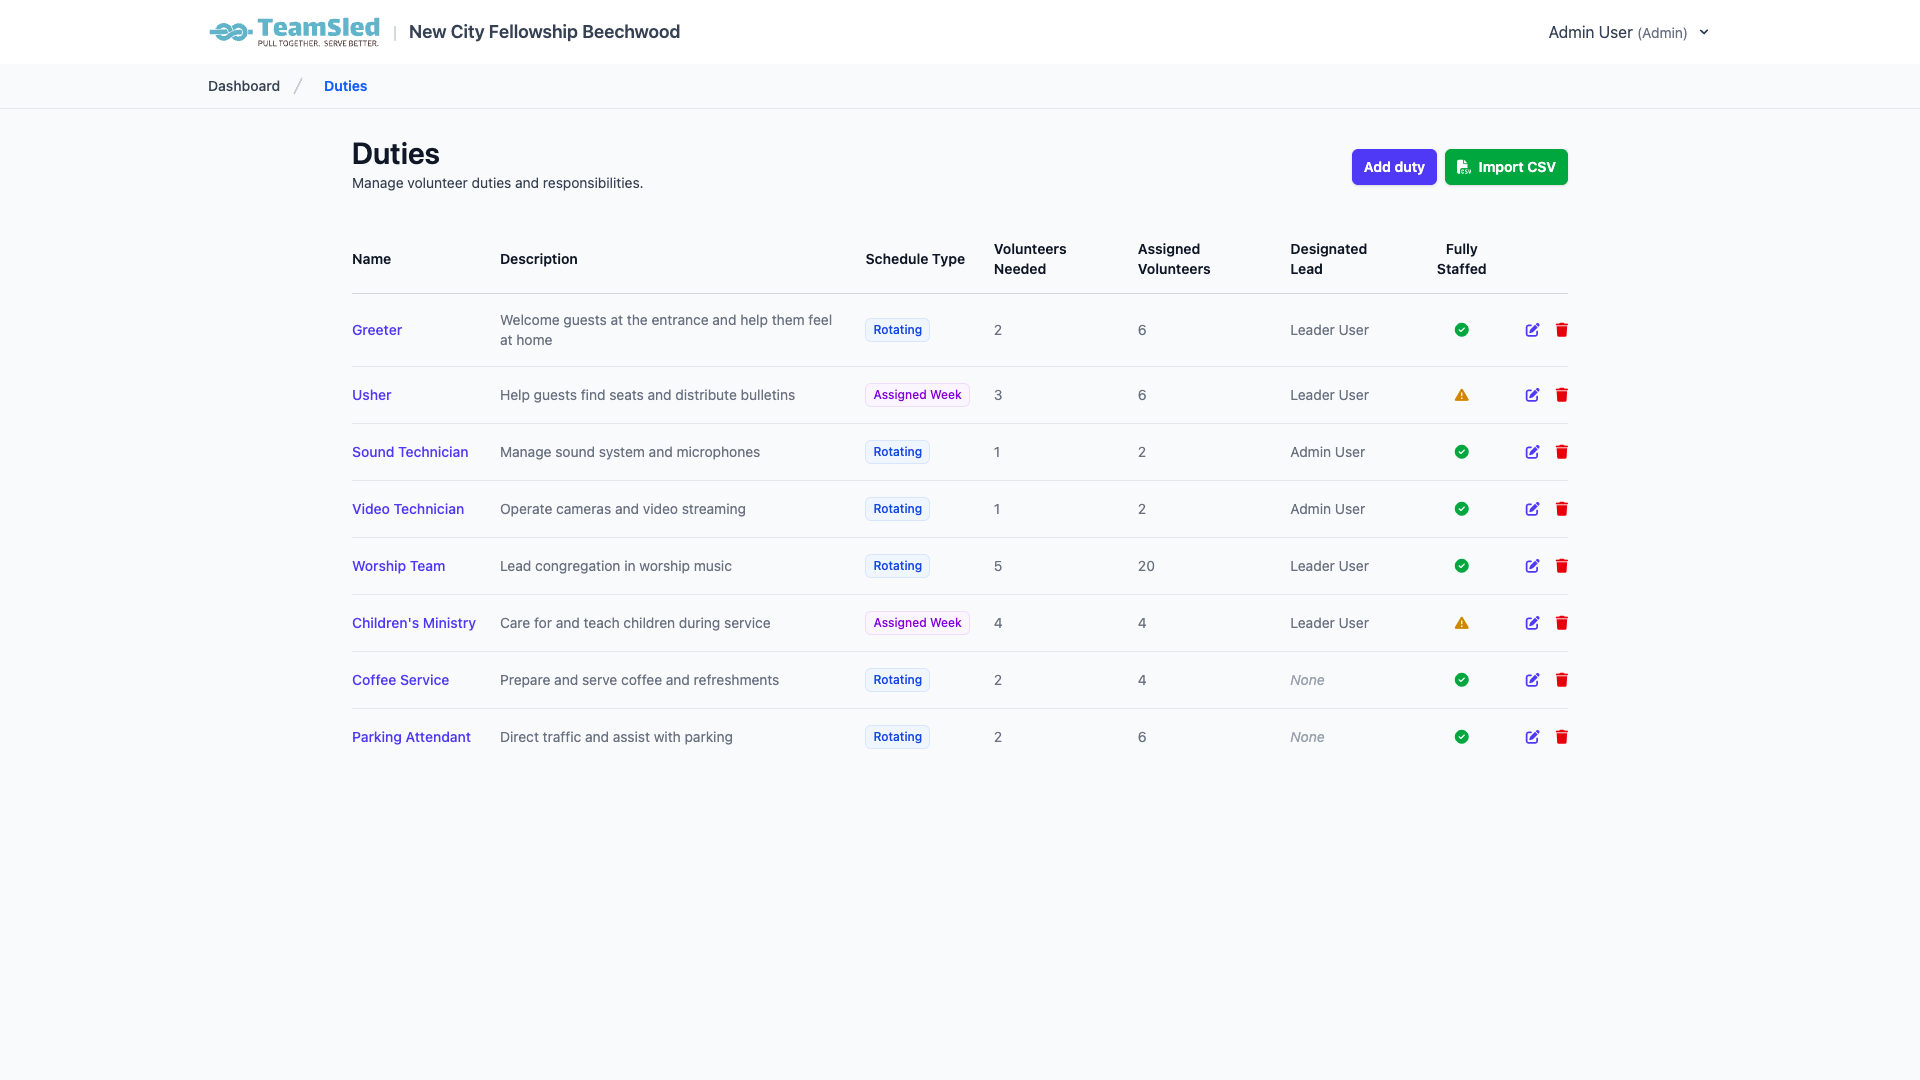Delete the Parking Attendant duty
Viewport: 1920px width, 1080px height.
pos(1562,737)
